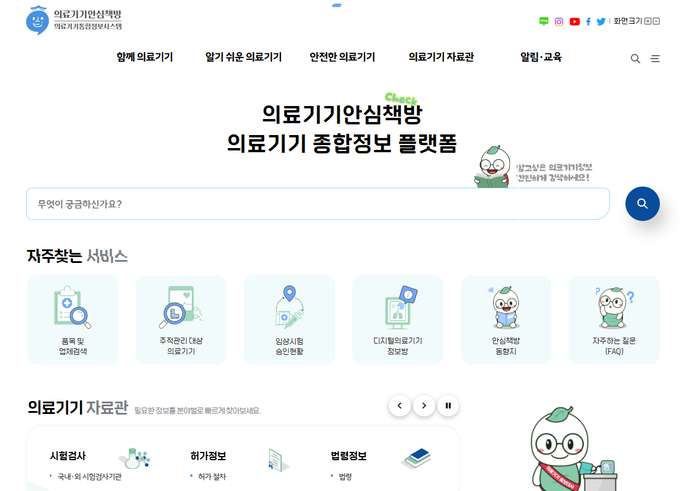The height and width of the screenshot is (491, 680).
Task: Open the Facebook icon in header
Action: click(588, 21)
